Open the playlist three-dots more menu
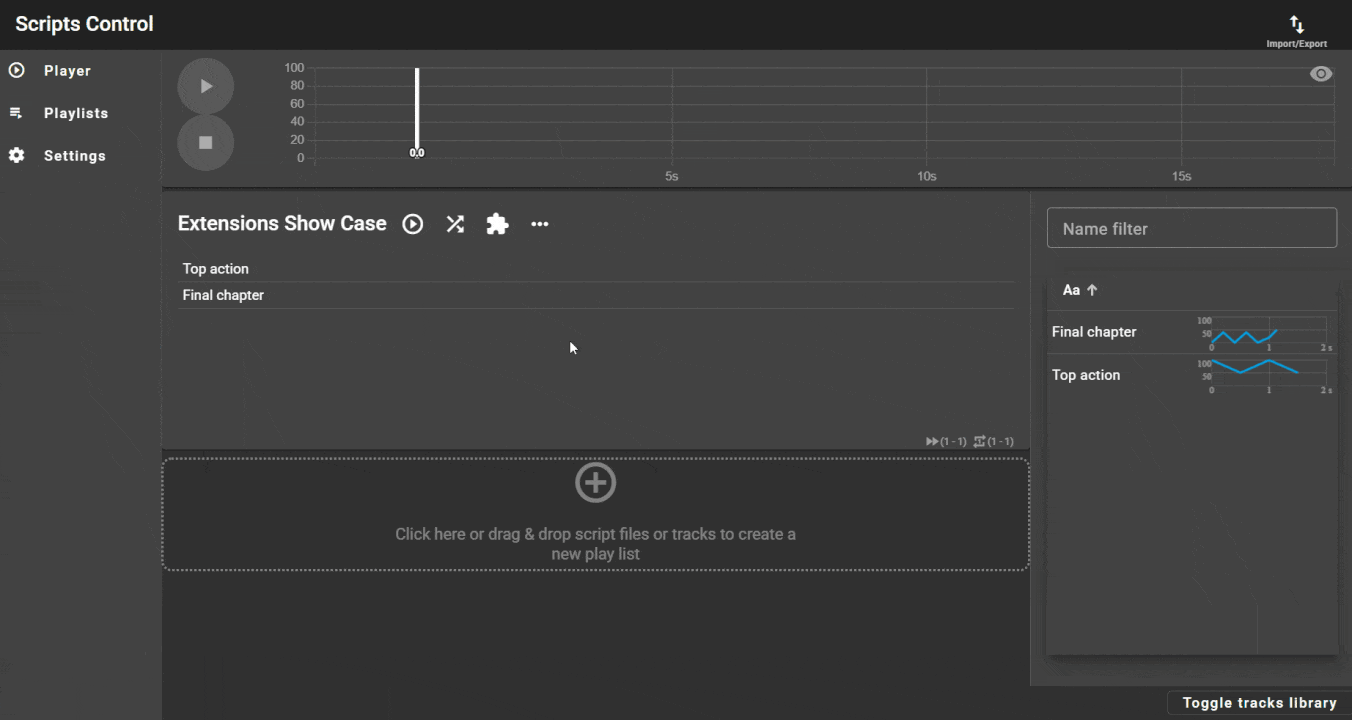This screenshot has height=720, width=1352. (540, 224)
